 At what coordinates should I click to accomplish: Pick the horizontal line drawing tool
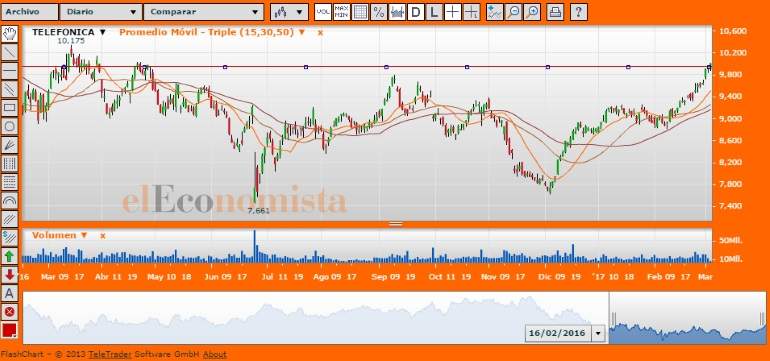tap(9, 71)
